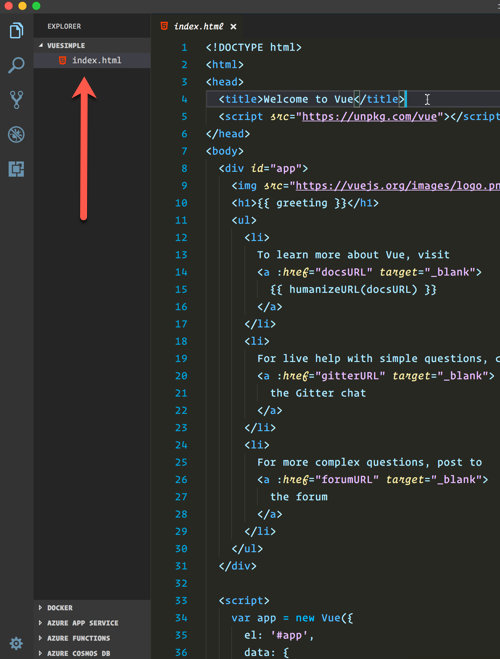500x659 pixels.
Task: Click the 'For live help with simple questions' line
Action: (x=378, y=358)
